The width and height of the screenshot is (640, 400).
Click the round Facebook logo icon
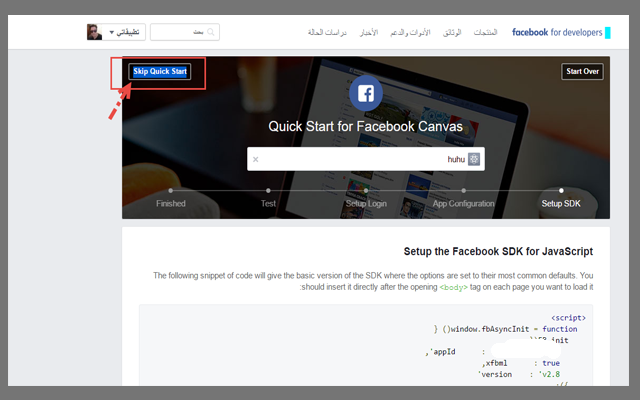pyautogui.click(x=366, y=93)
